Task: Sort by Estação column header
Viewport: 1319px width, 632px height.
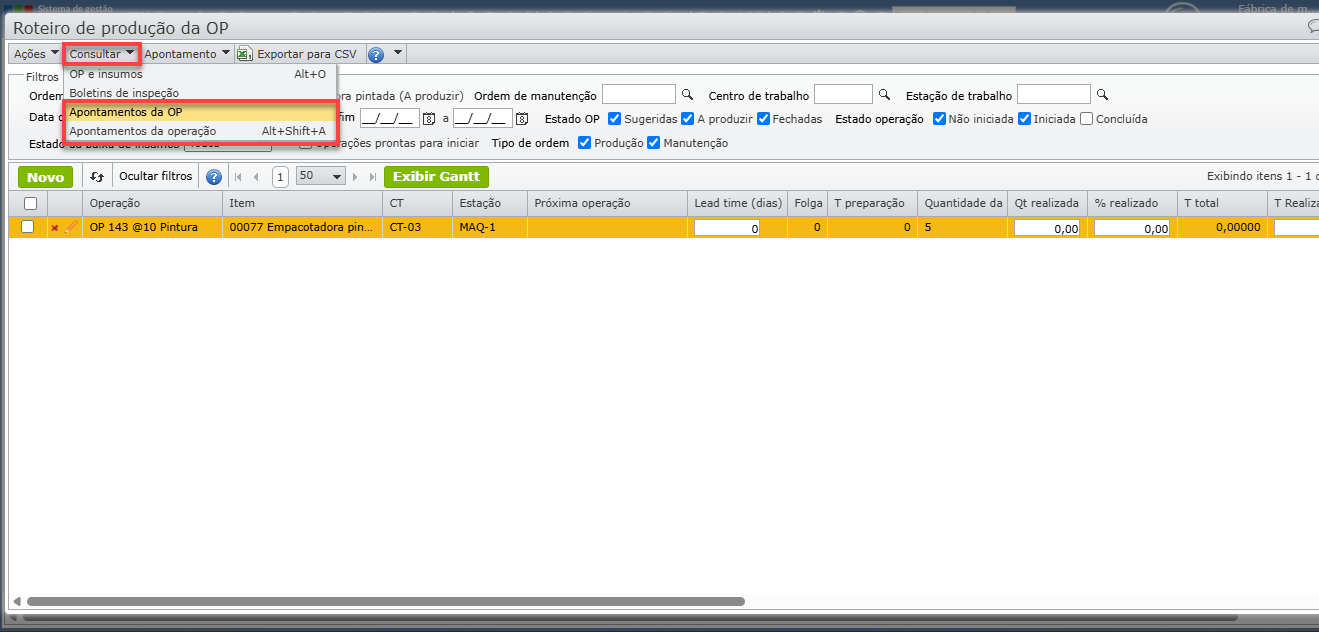Action: pyautogui.click(x=490, y=203)
